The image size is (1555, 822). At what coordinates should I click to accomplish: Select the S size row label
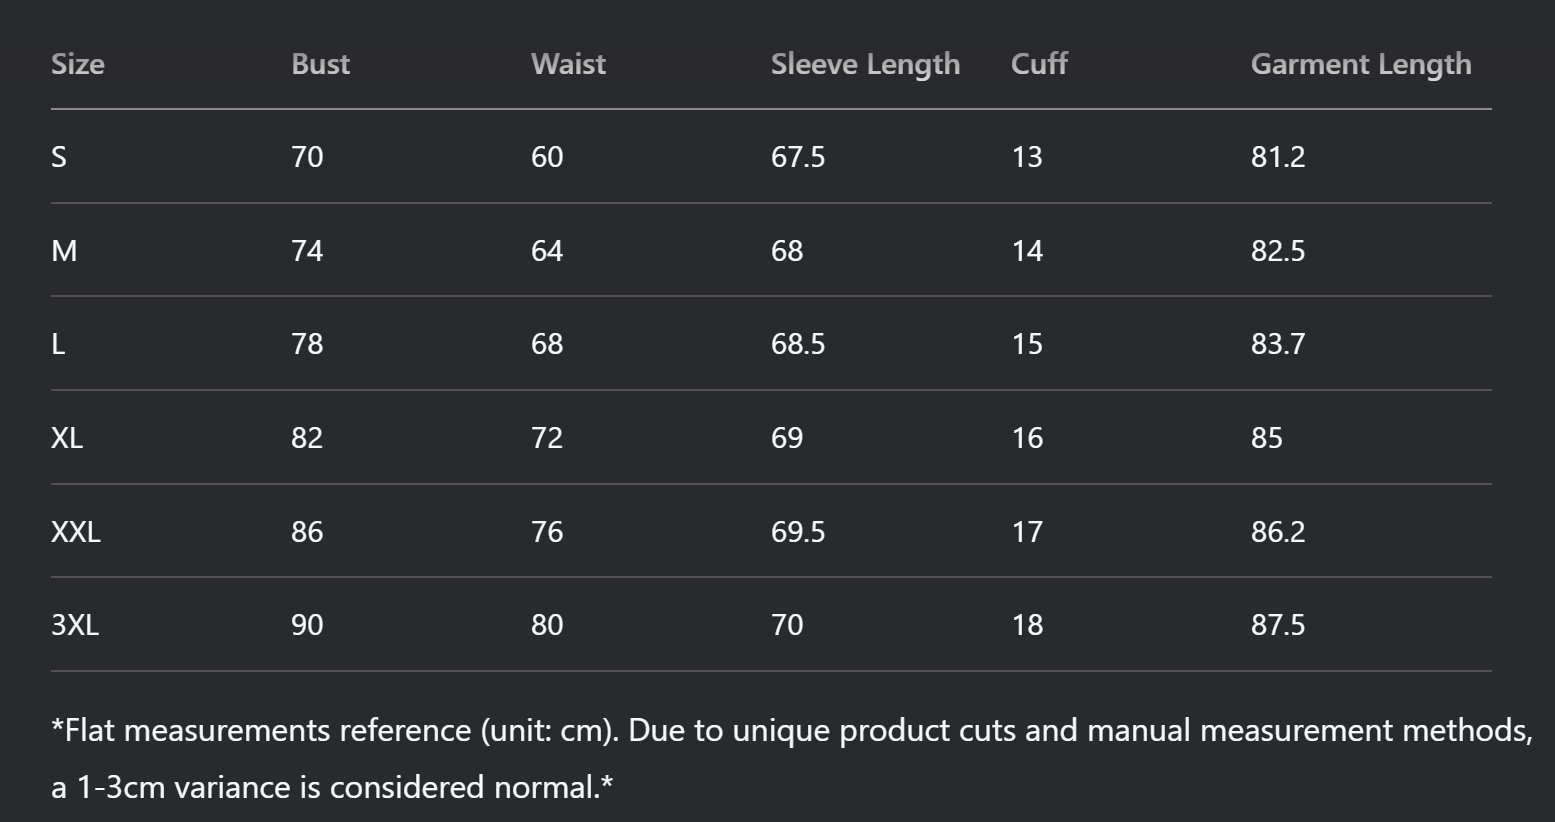tap(59, 157)
